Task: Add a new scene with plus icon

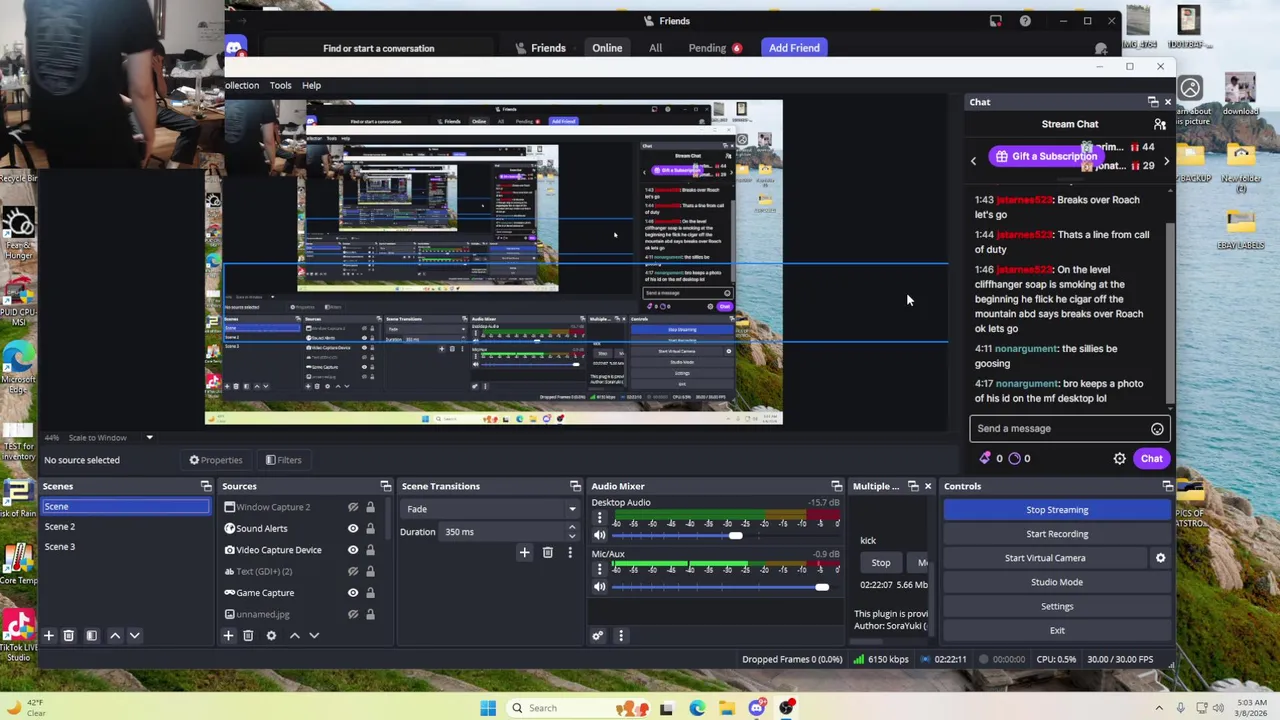Action: click(x=48, y=635)
